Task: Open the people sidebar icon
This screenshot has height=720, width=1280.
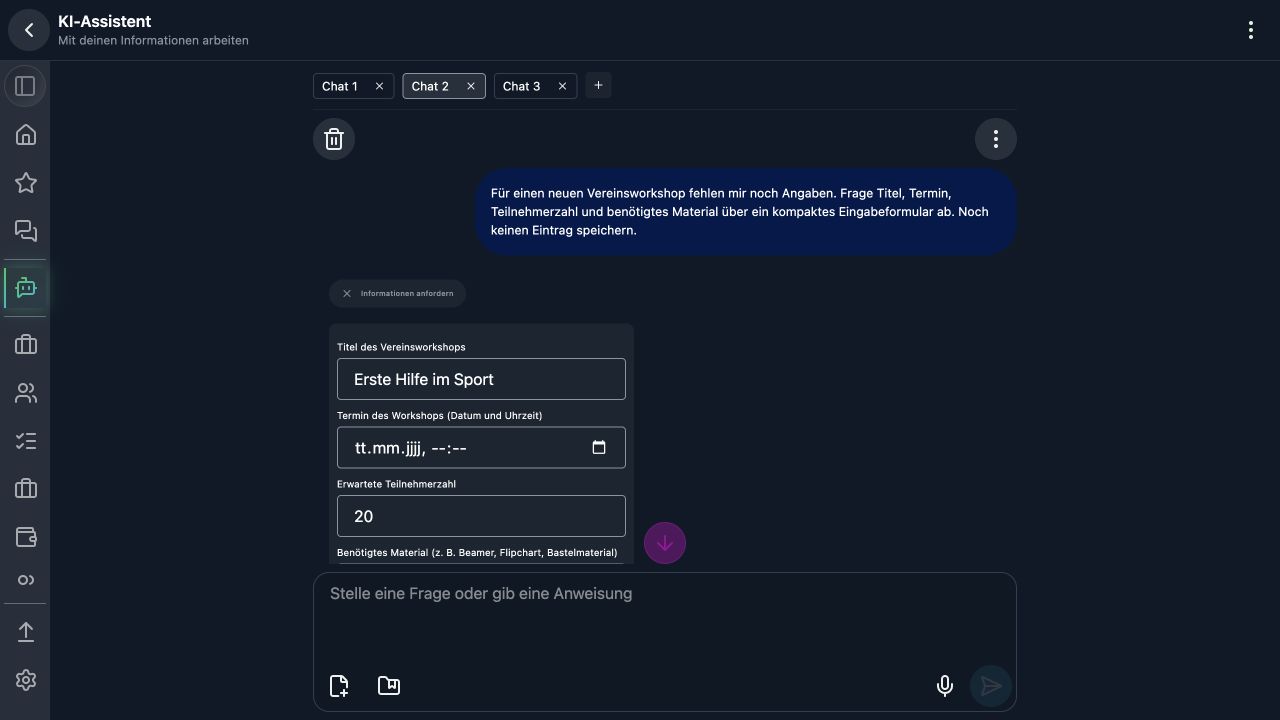Action: click(26, 393)
